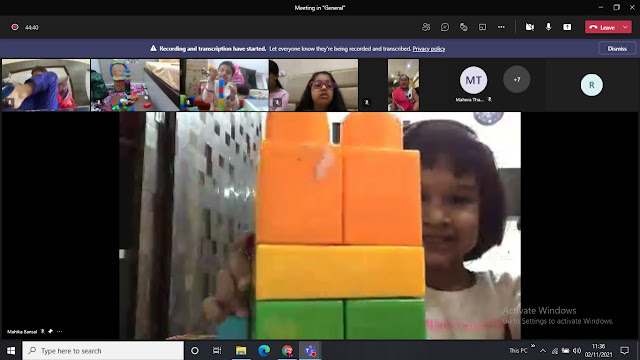
Task: Open volume icon in system tray
Action: coord(577,351)
